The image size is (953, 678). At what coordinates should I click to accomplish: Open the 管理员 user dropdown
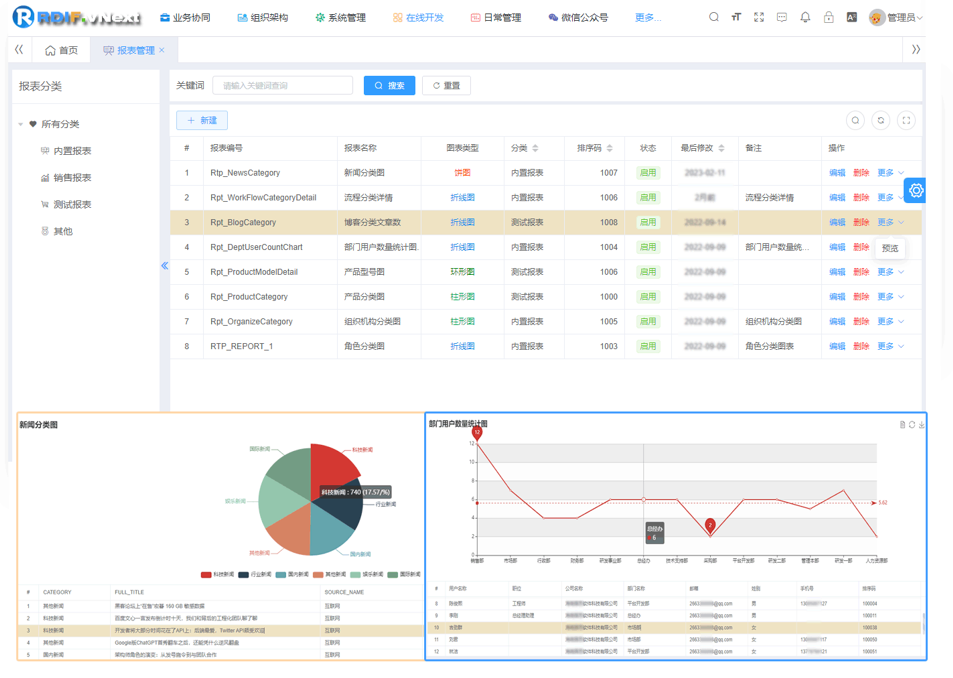905,18
